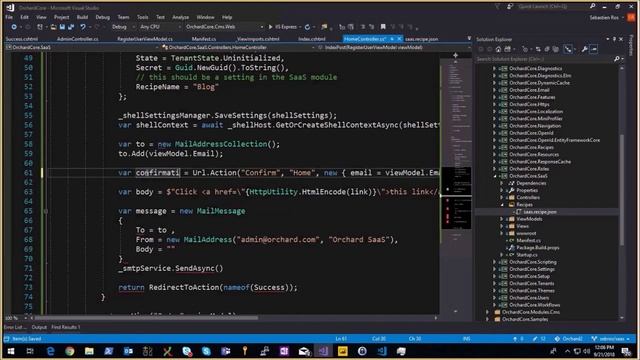640x360 pixels.
Task: Open Outlook from the taskbar
Action: tap(128, 351)
